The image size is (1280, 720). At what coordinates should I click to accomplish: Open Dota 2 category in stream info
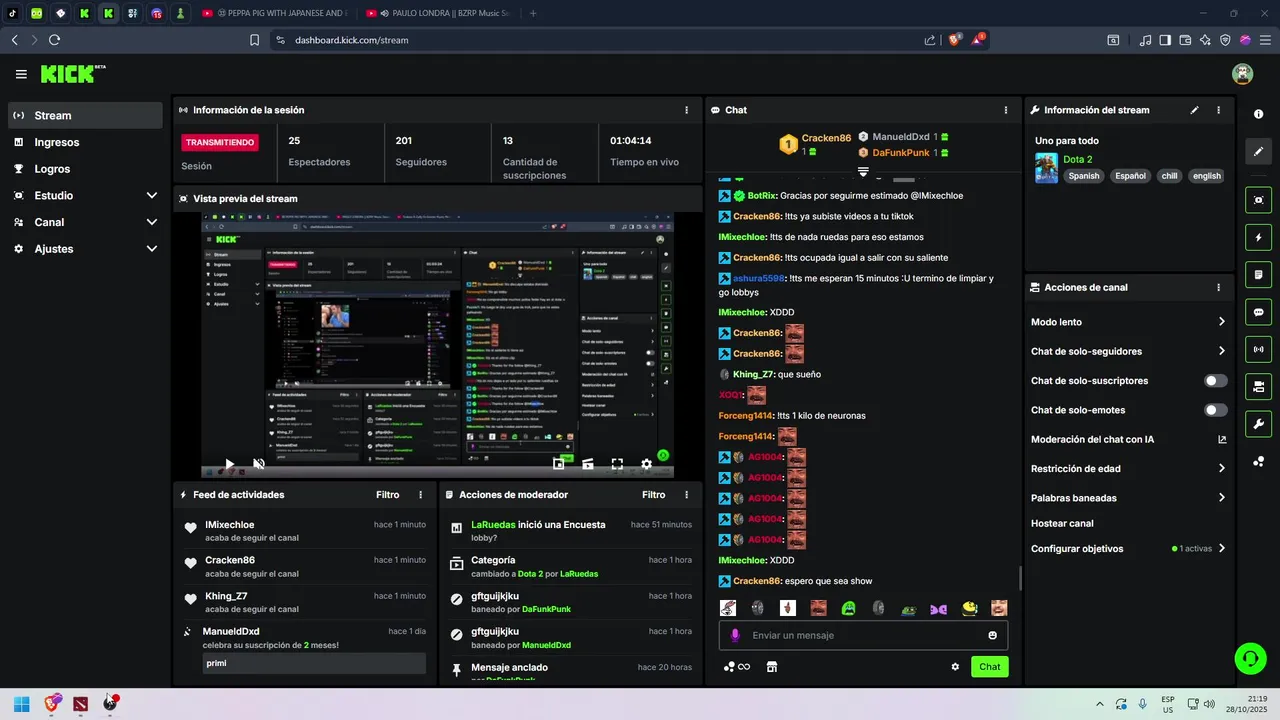point(1077,159)
